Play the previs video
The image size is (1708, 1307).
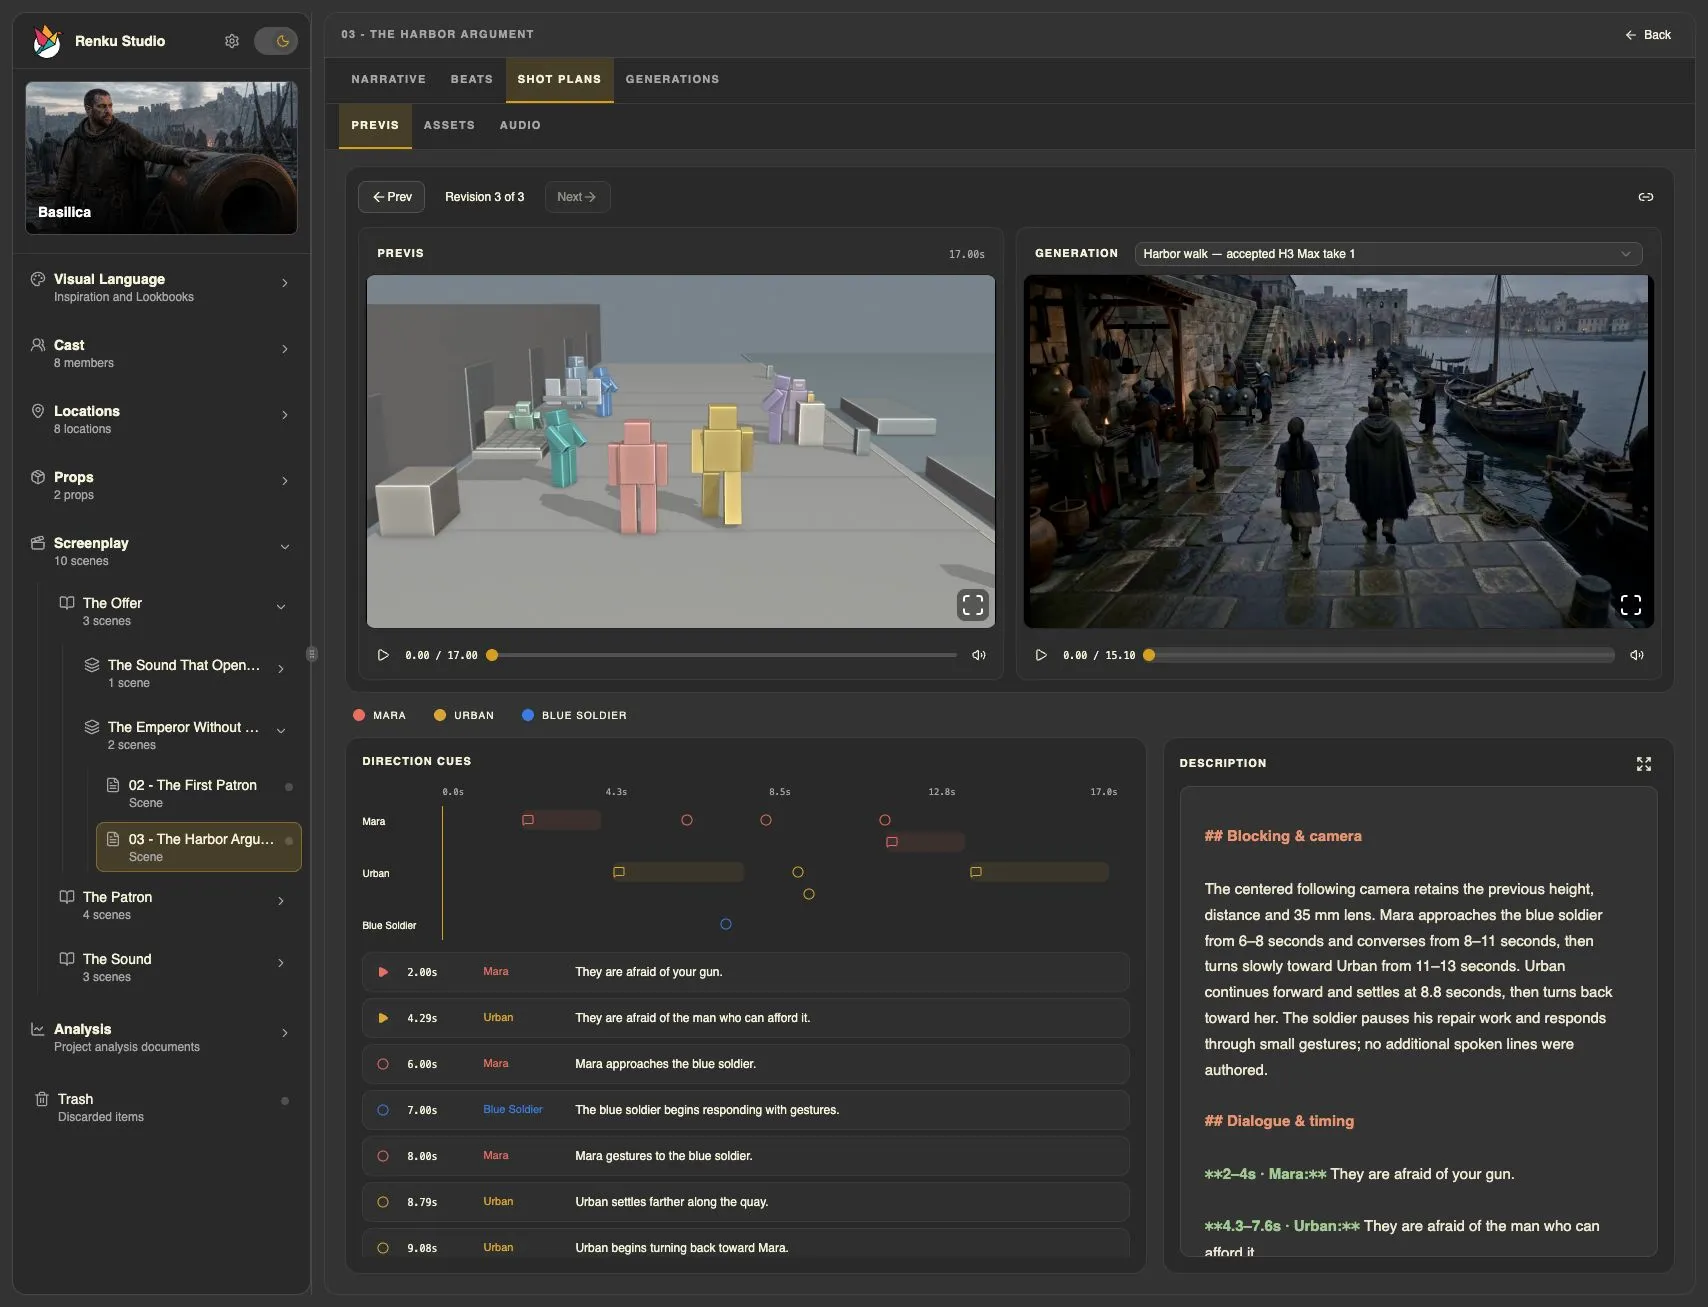pyautogui.click(x=383, y=655)
